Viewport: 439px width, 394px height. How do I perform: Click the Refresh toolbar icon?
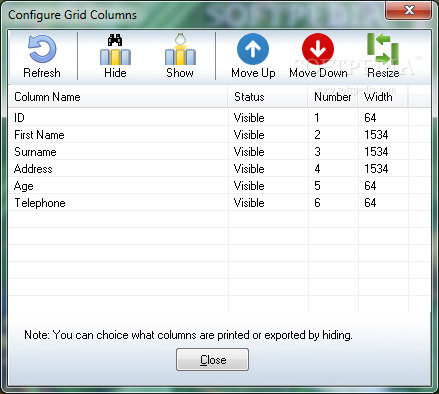pos(42,49)
